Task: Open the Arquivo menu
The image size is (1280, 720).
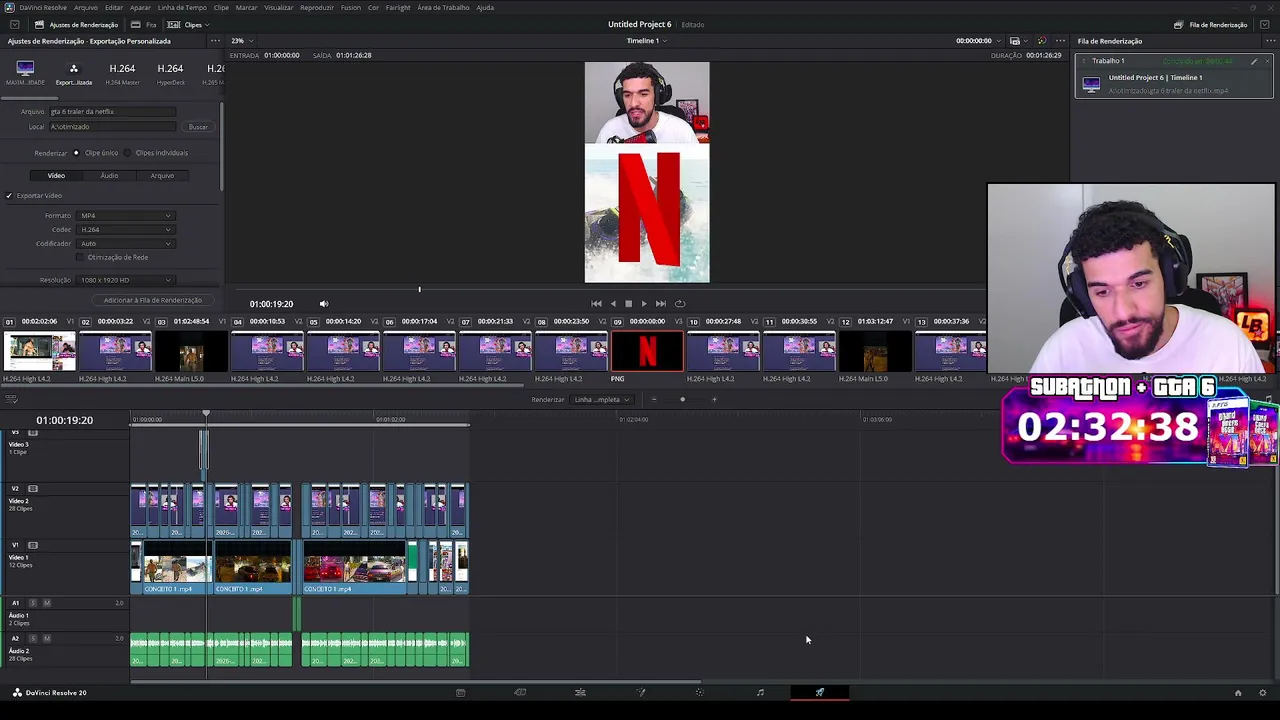Action: click(85, 8)
